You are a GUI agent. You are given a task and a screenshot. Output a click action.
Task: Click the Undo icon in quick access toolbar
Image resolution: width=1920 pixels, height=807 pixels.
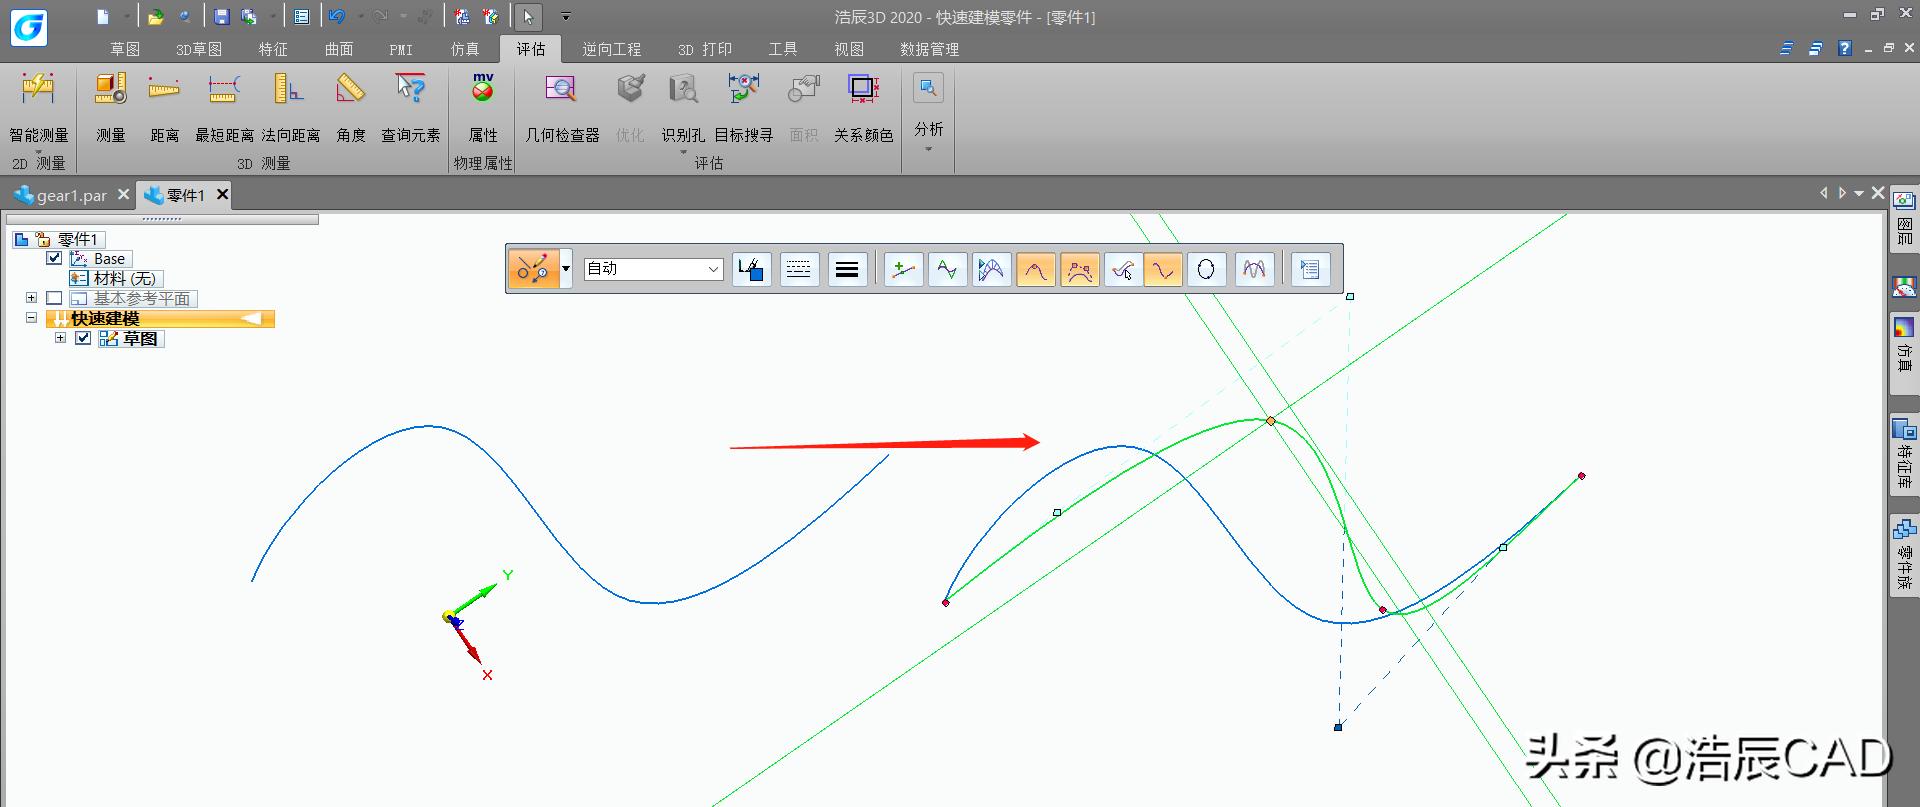point(337,17)
